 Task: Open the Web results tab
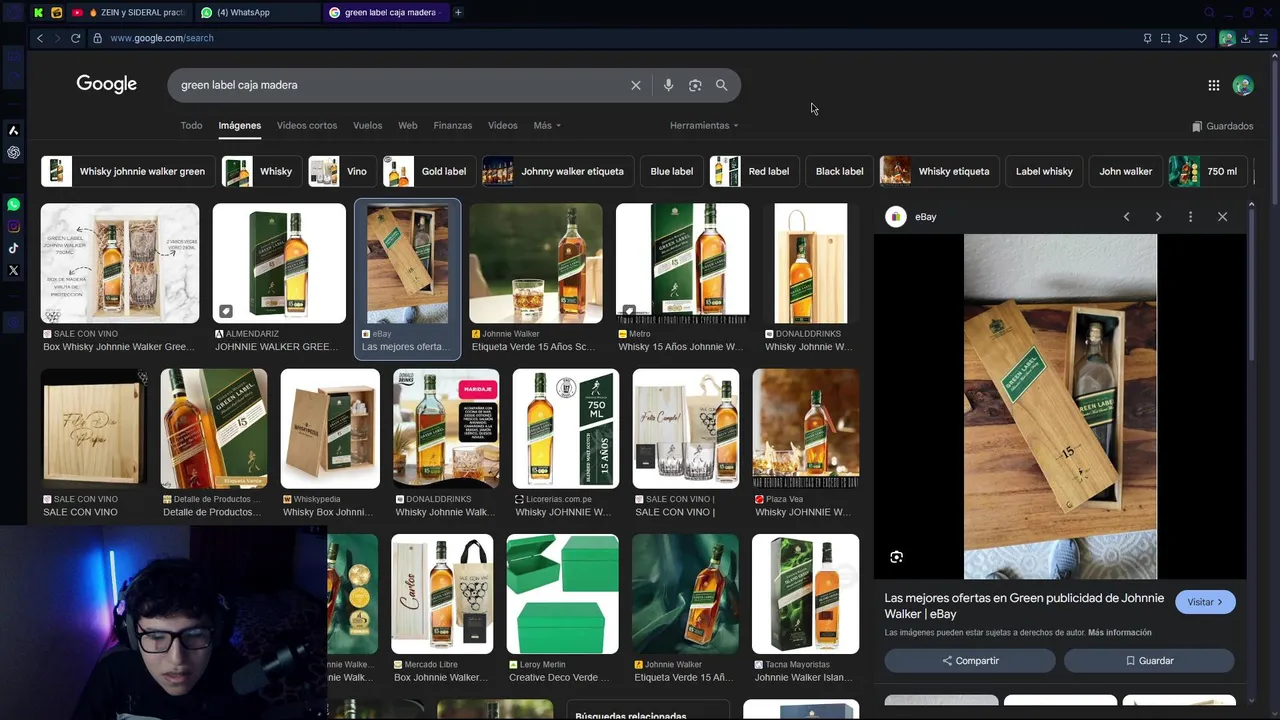[x=408, y=125]
